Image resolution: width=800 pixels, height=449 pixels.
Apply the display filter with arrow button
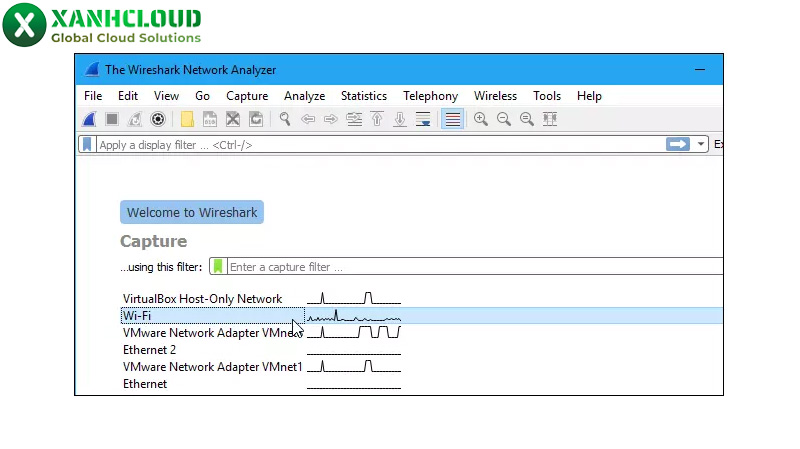(678, 145)
